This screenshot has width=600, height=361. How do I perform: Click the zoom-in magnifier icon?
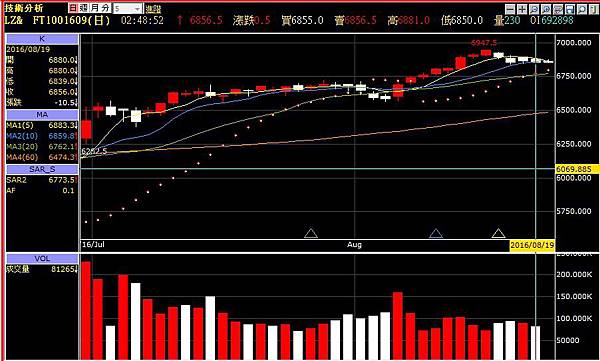click(546, 9)
